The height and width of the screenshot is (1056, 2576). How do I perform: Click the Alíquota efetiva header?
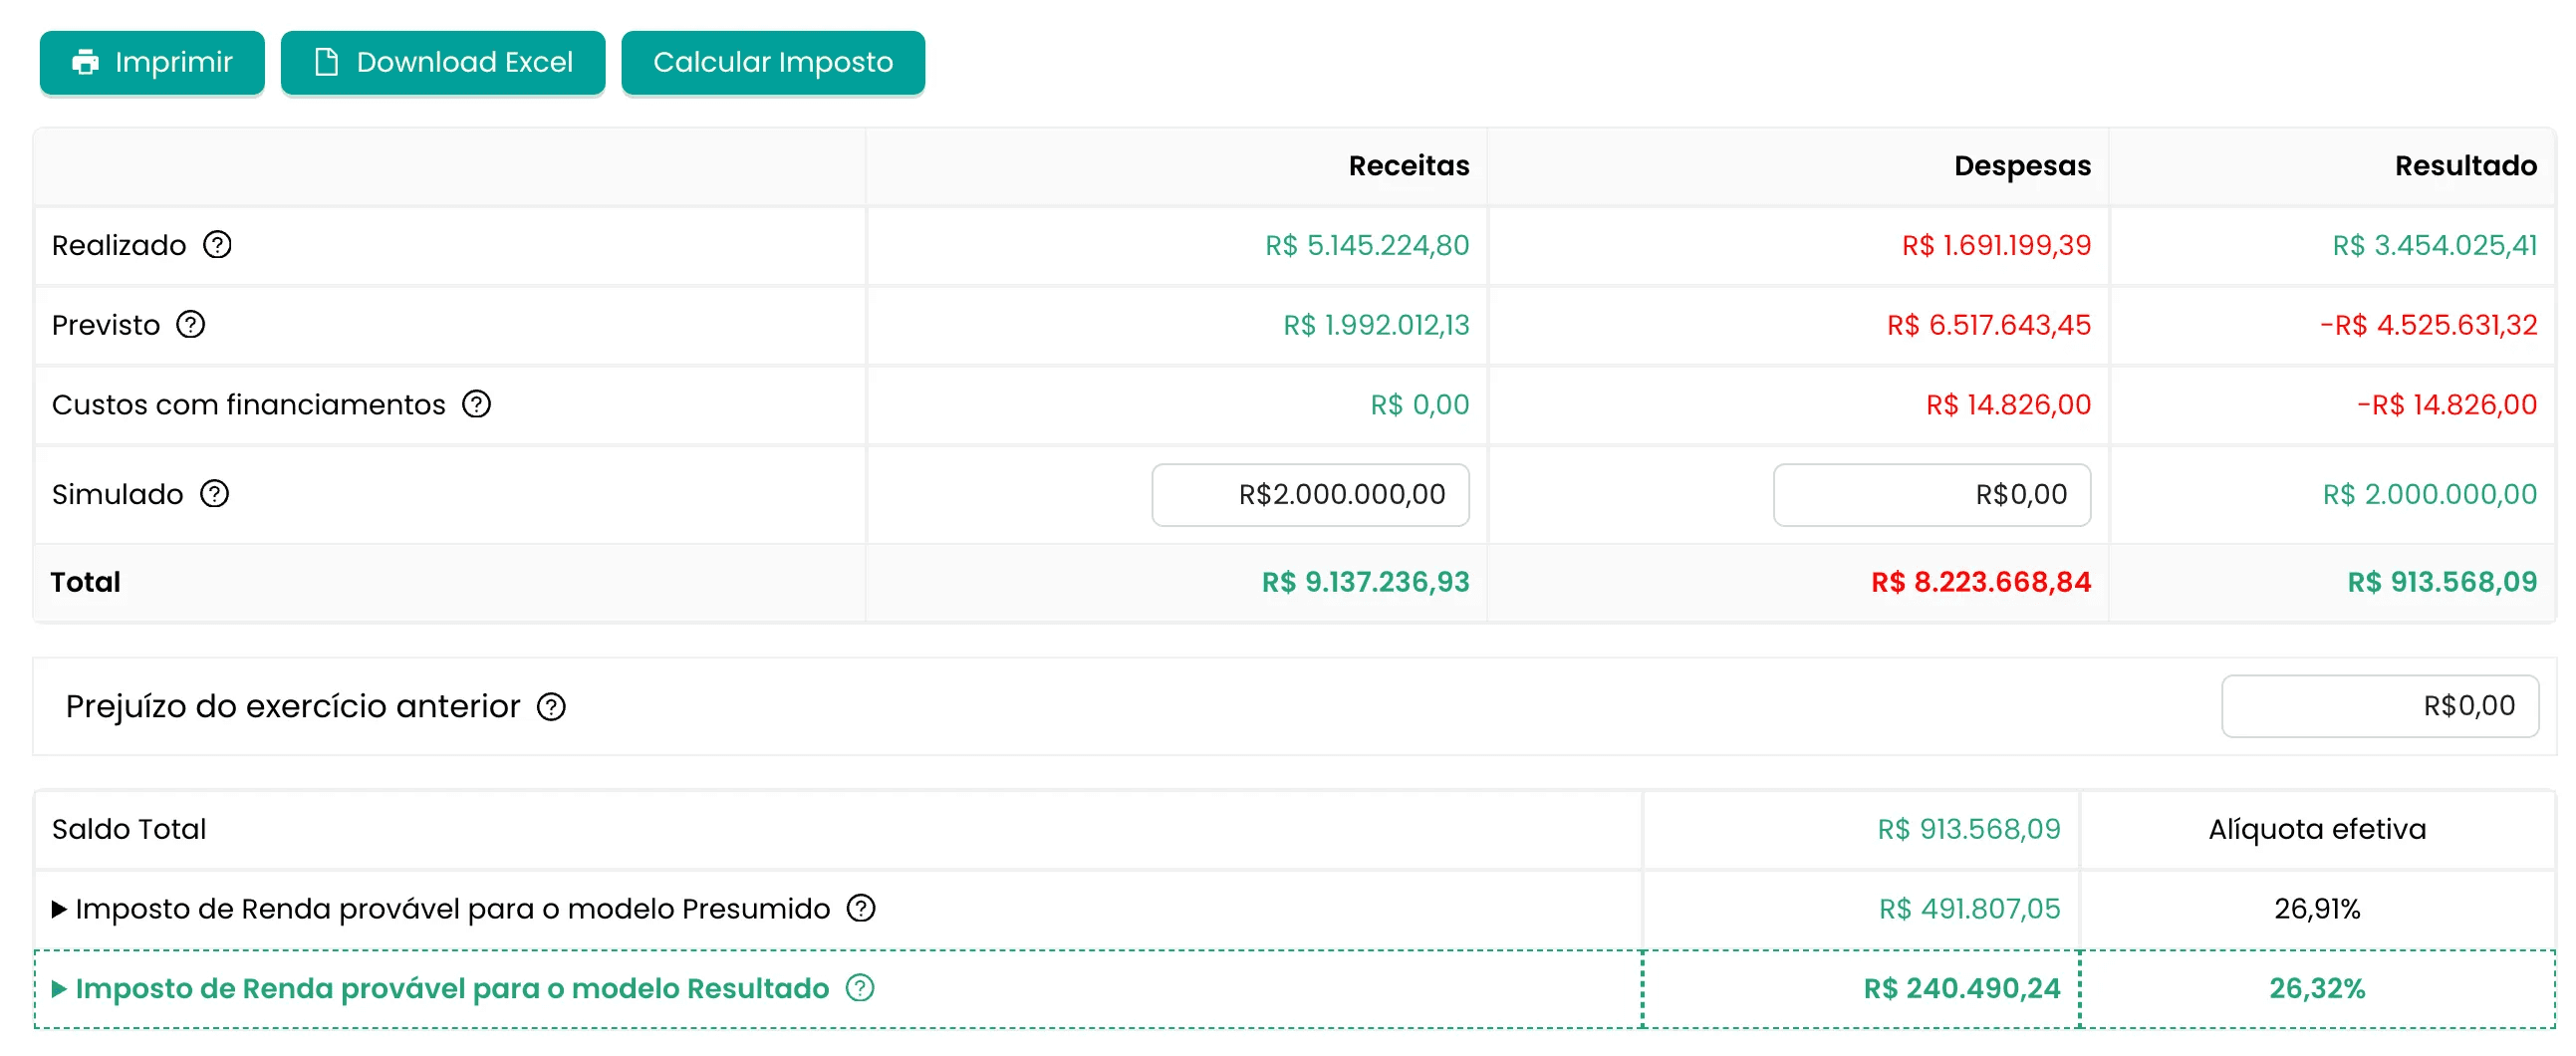(x=2317, y=829)
